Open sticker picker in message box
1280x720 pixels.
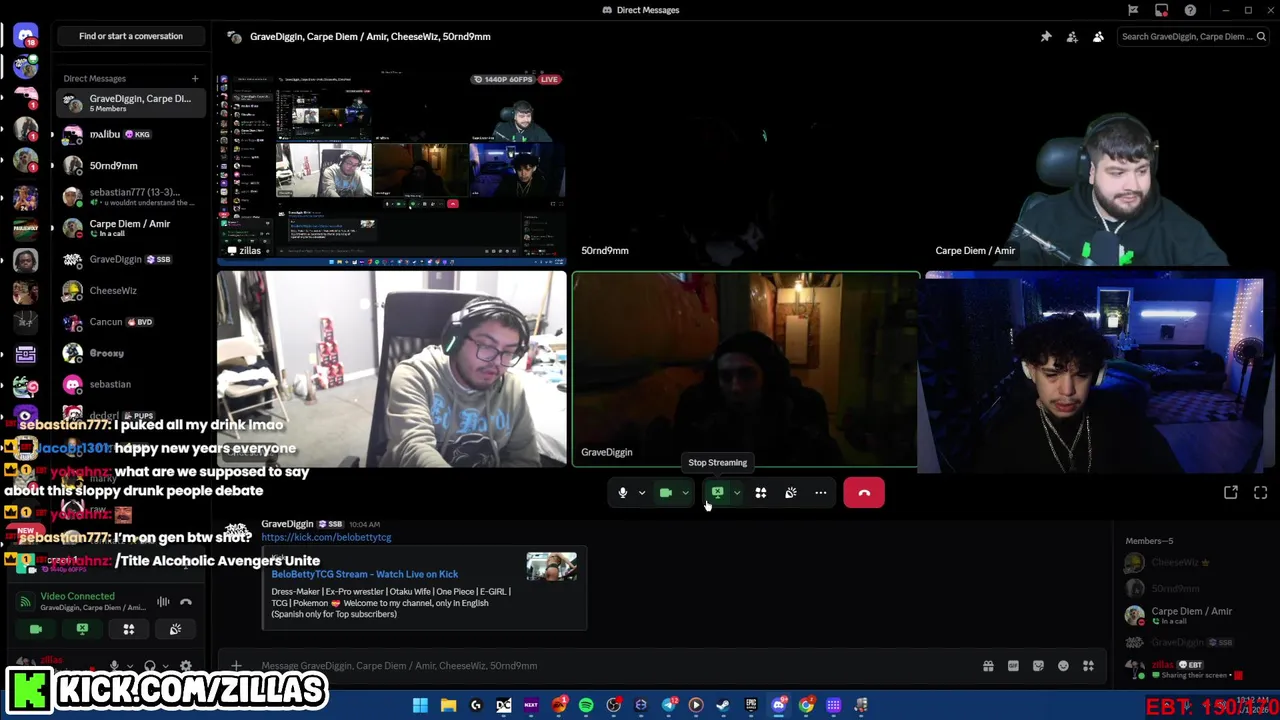pyautogui.click(x=1038, y=666)
